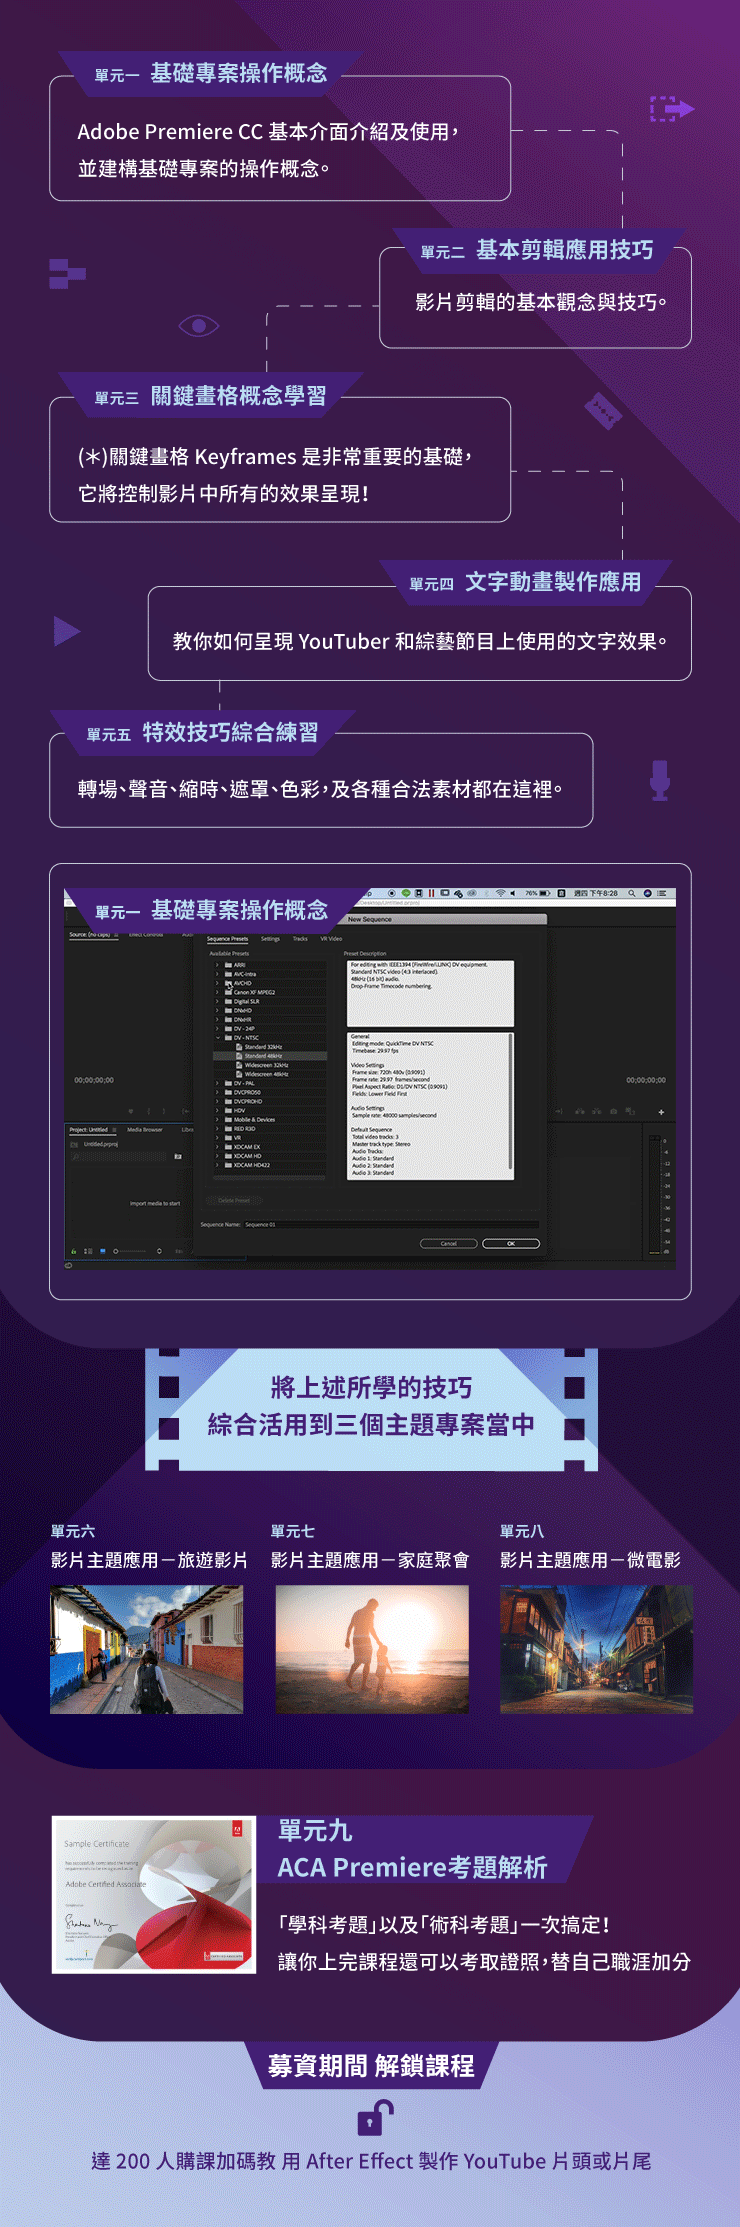Expand the DNxHD preset folder
Screen dimensions: 740x2227
pos(217,1010)
